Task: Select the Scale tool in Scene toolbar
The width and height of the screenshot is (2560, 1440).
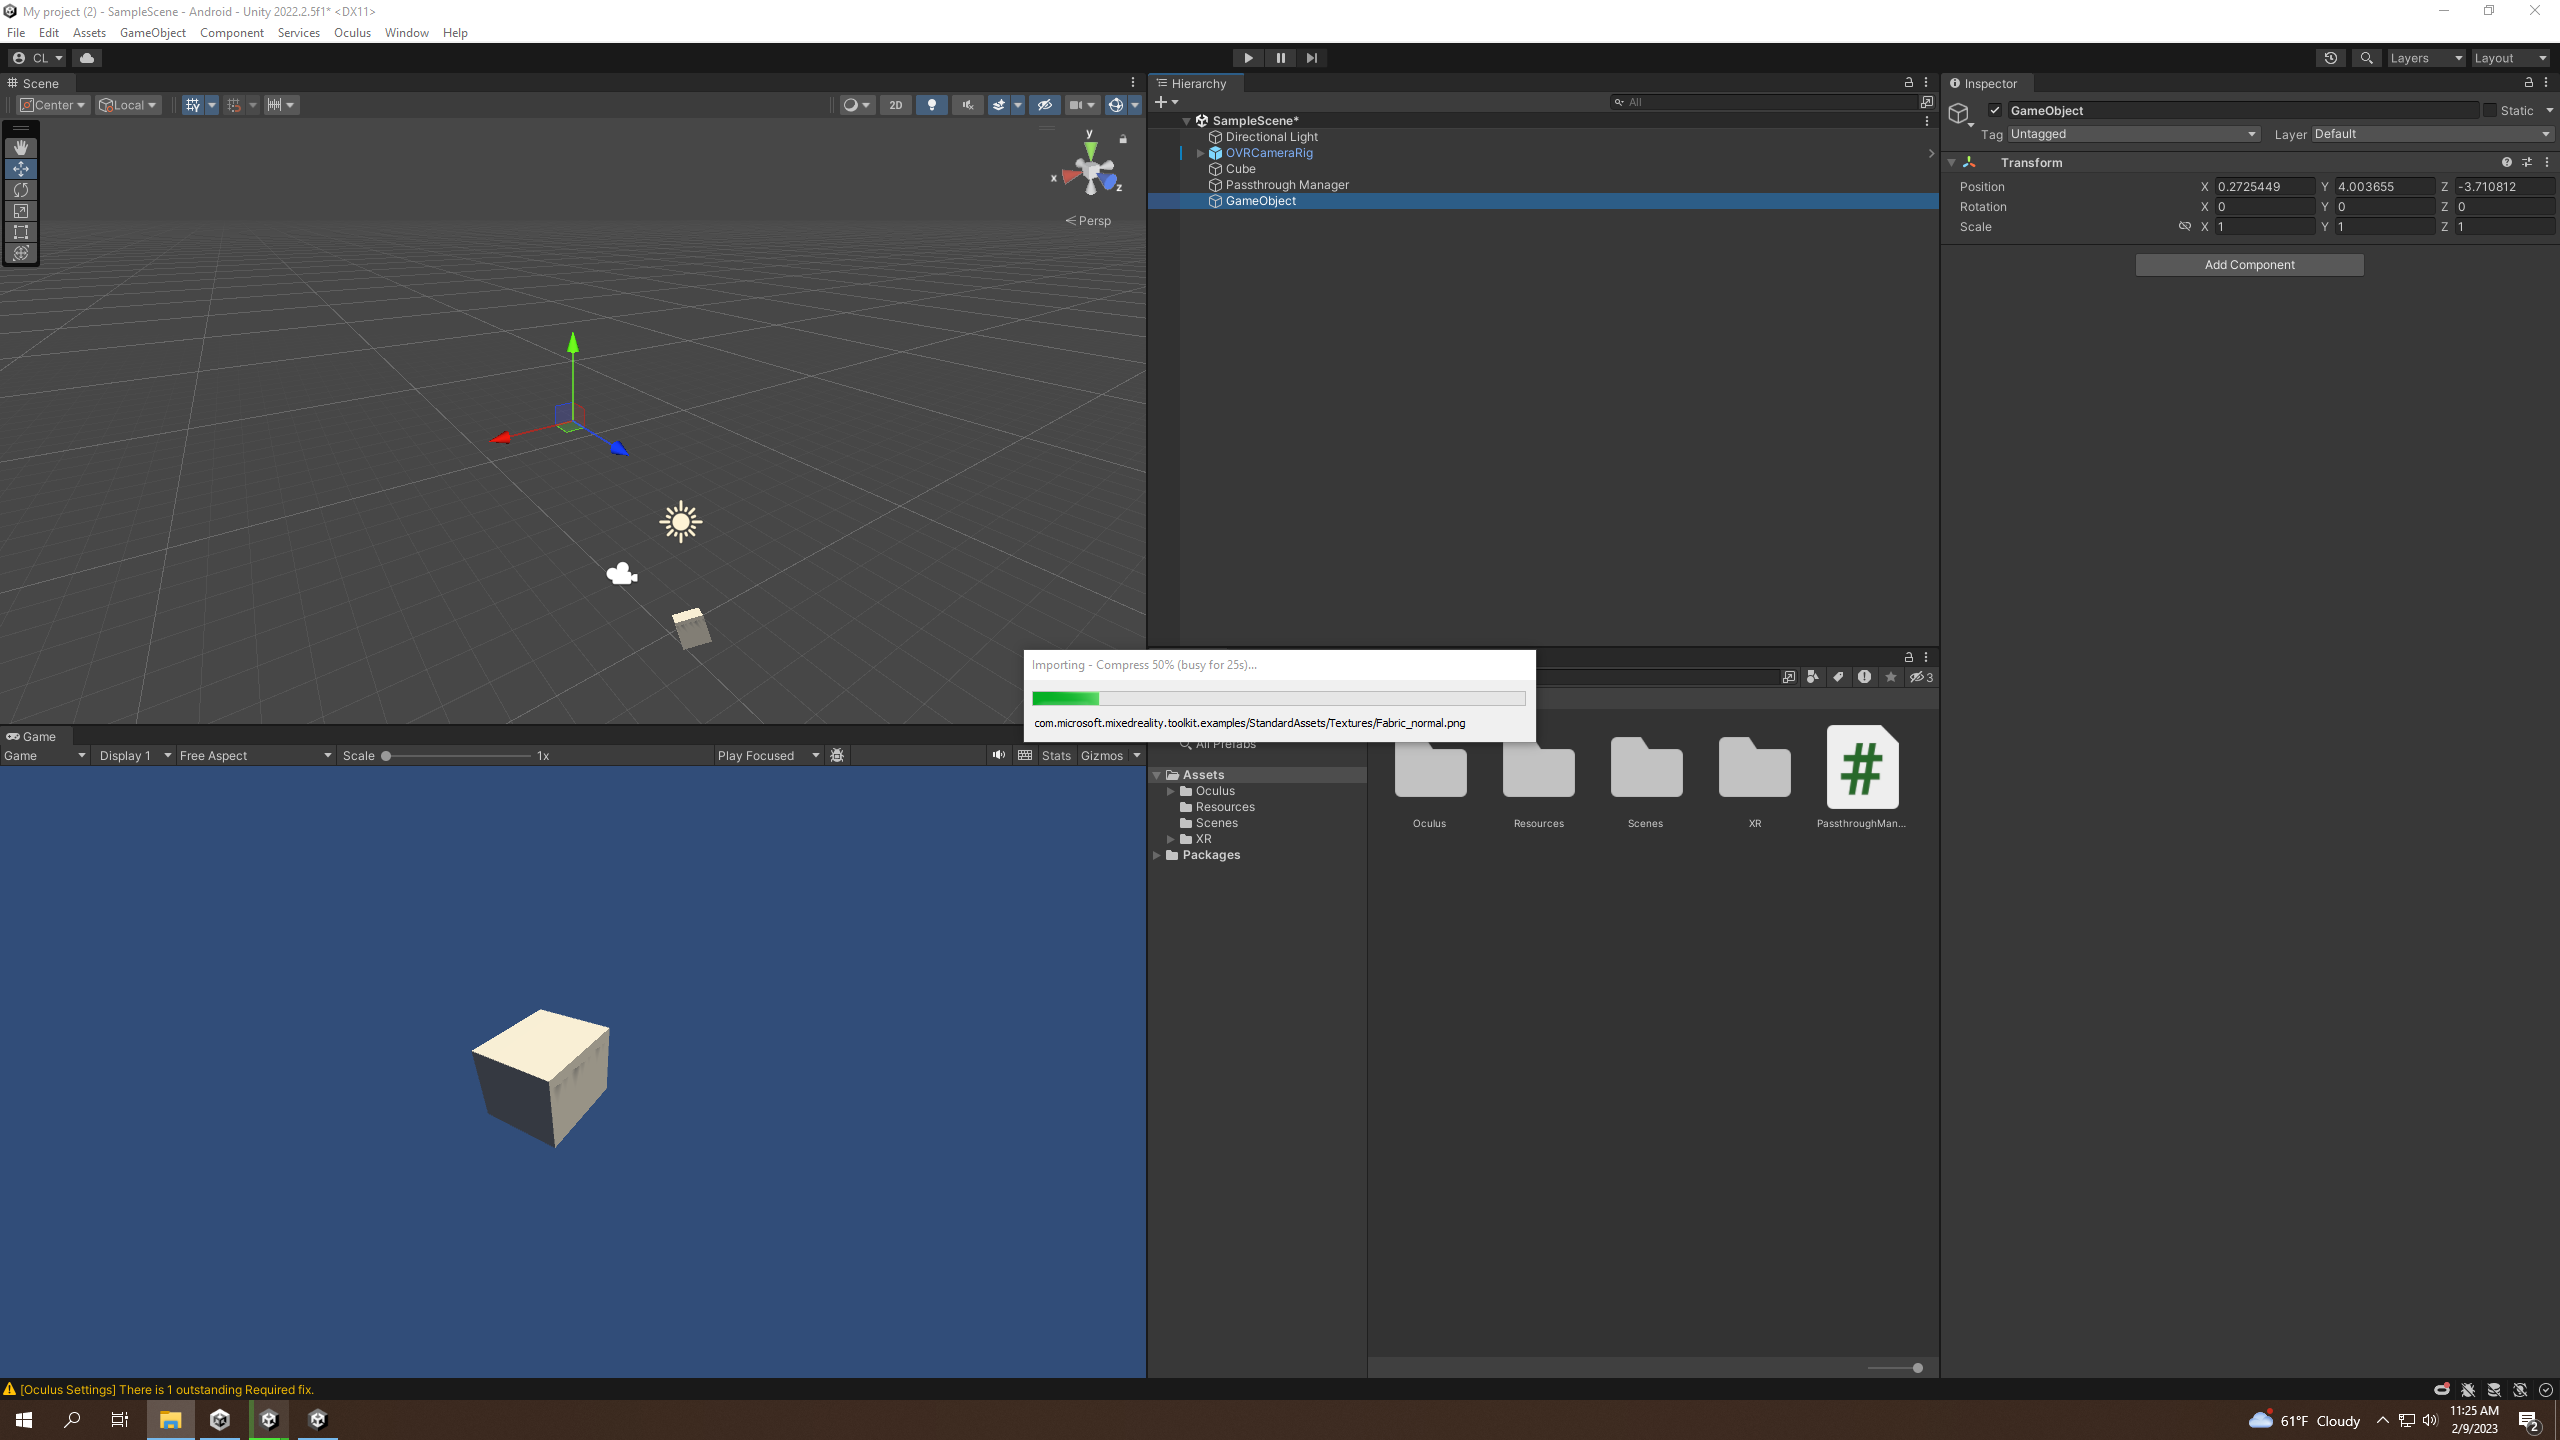Action: [21, 211]
